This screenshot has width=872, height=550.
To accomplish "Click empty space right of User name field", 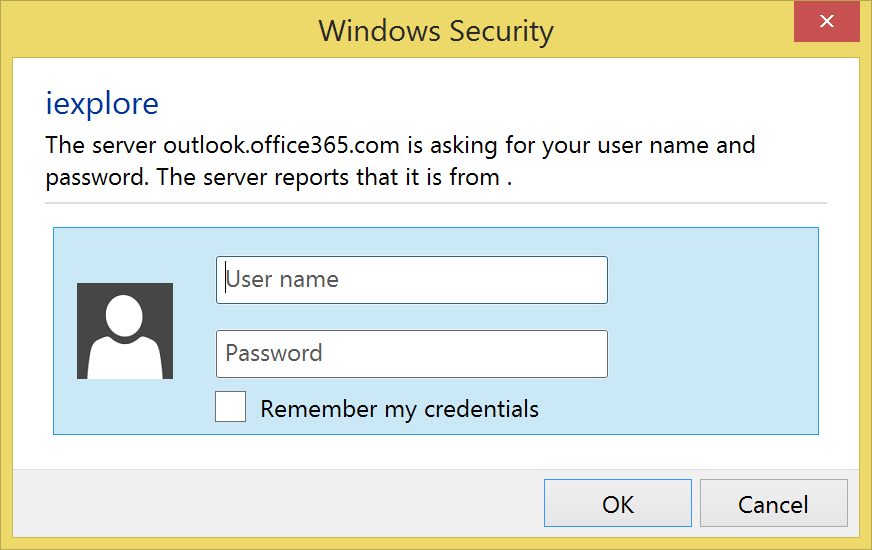I will [710, 280].
